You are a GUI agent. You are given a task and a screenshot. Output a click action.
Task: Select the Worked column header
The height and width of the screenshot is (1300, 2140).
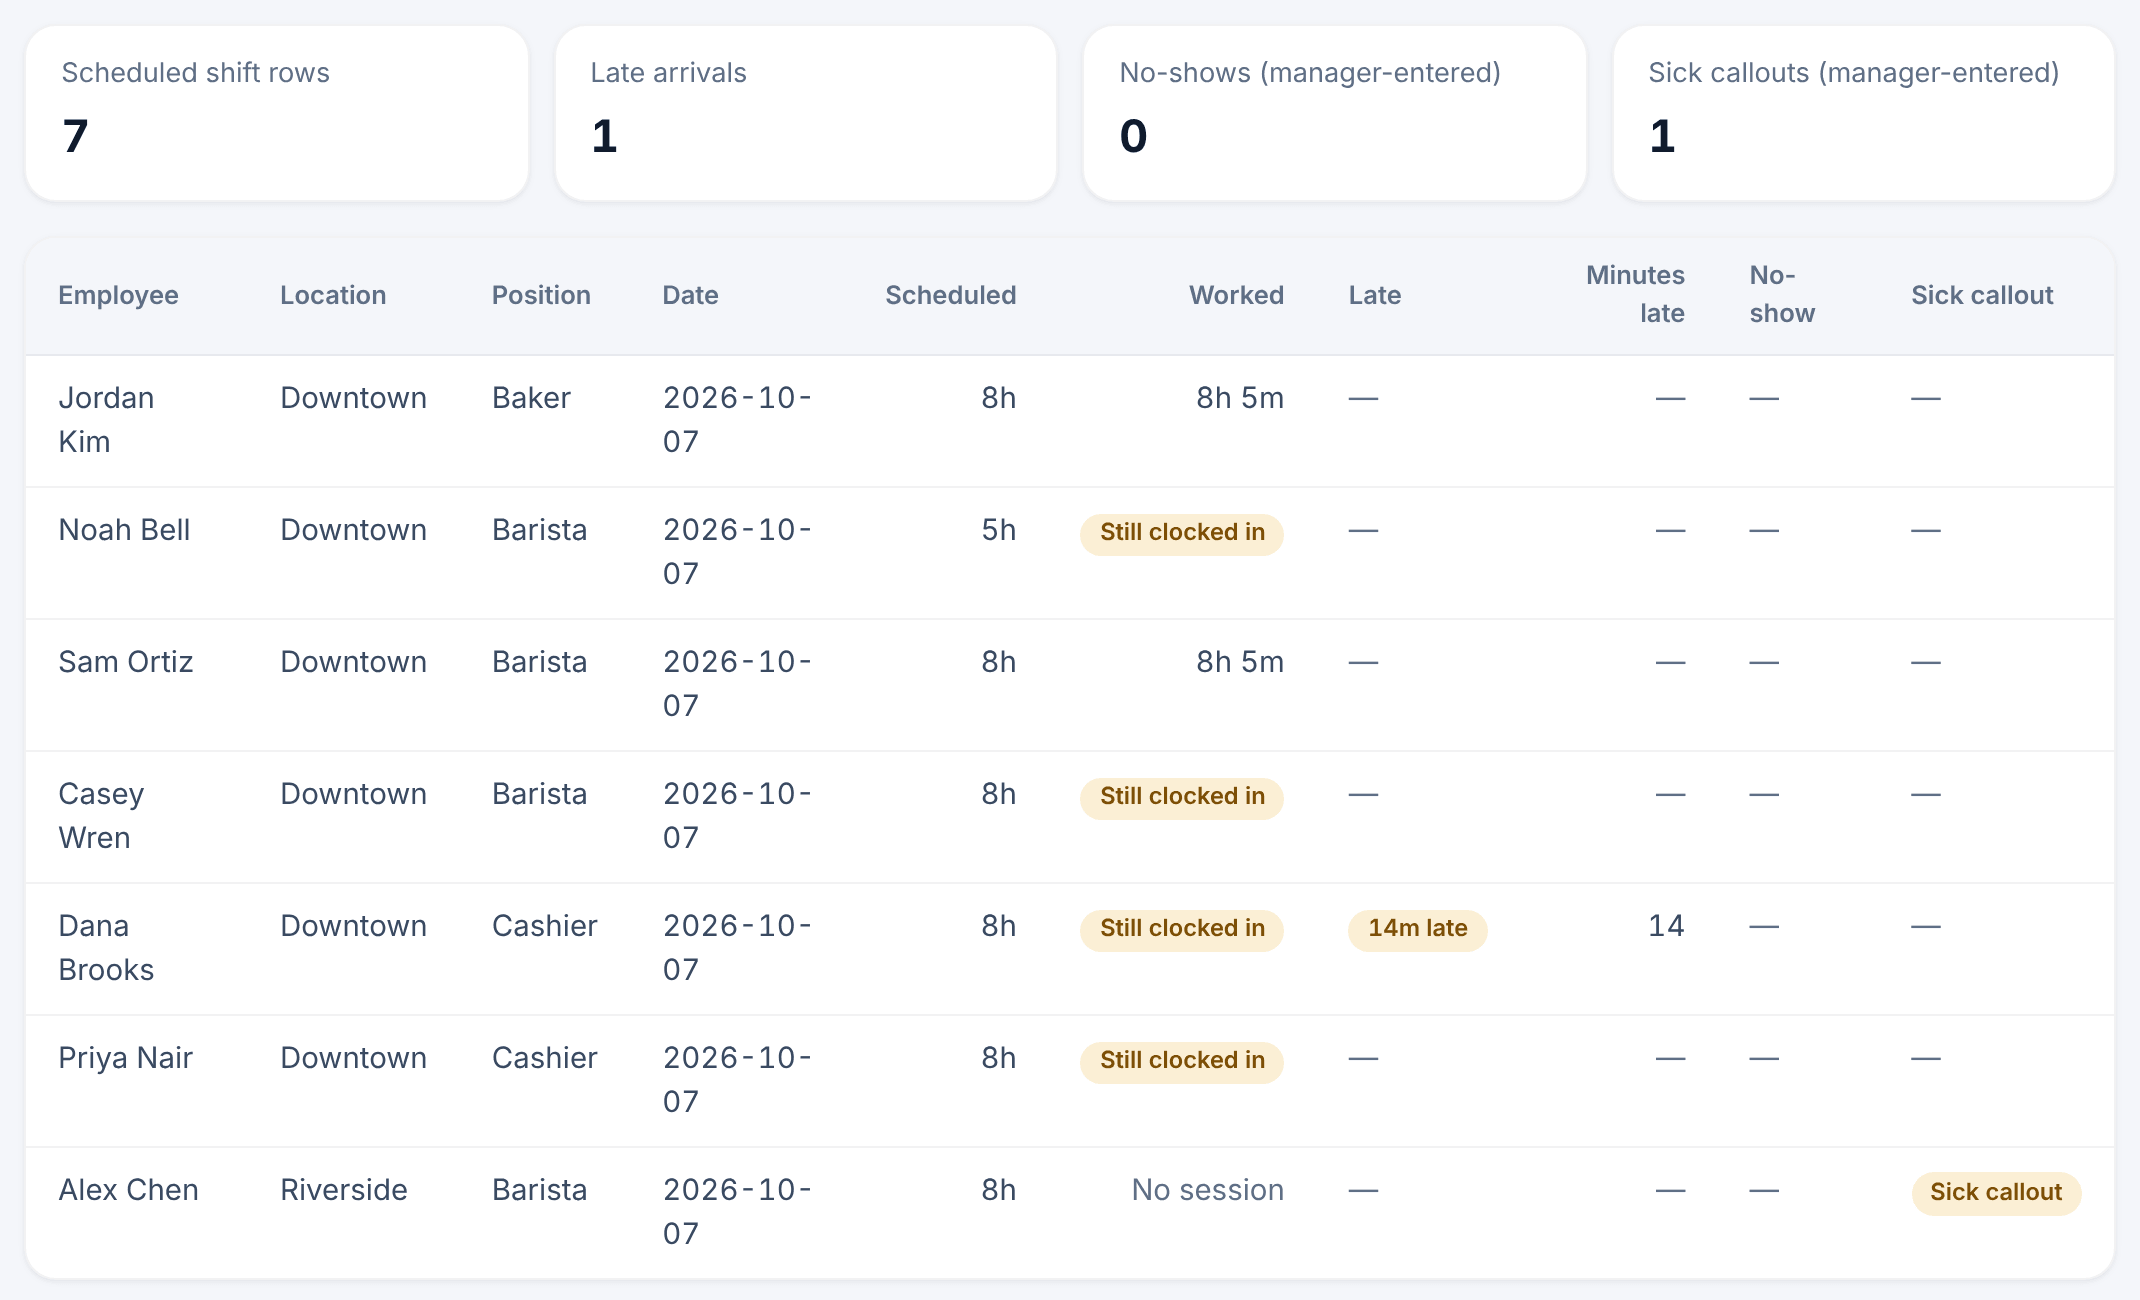pos(1236,295)
